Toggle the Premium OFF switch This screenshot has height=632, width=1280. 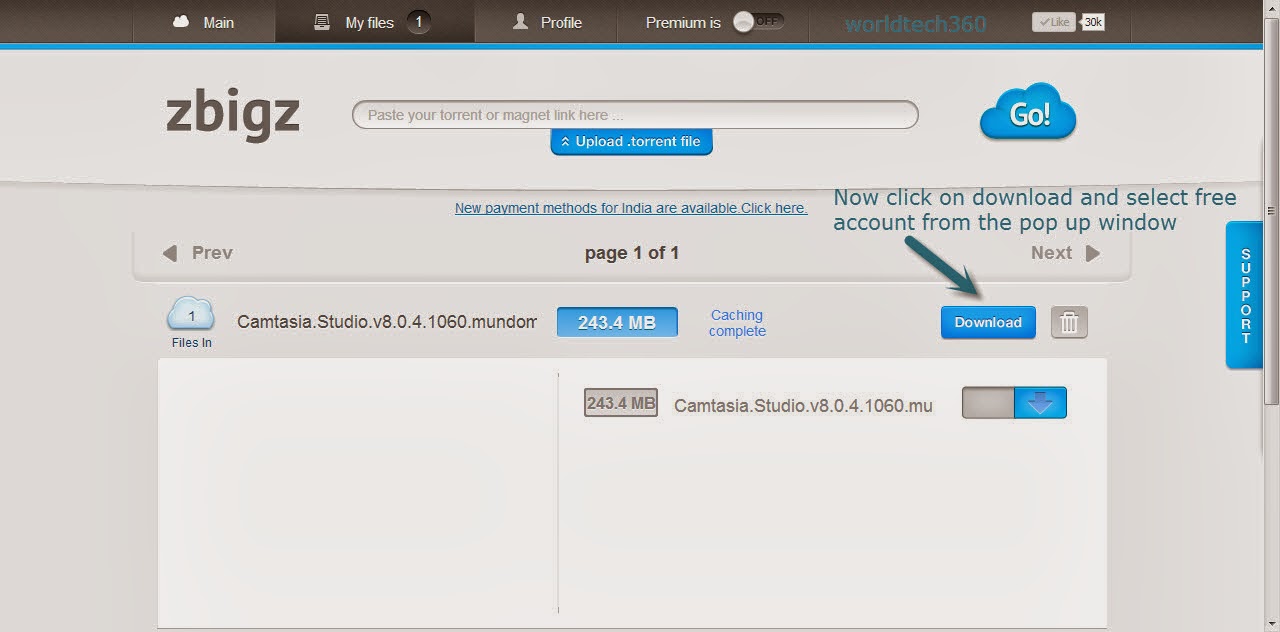758,22
